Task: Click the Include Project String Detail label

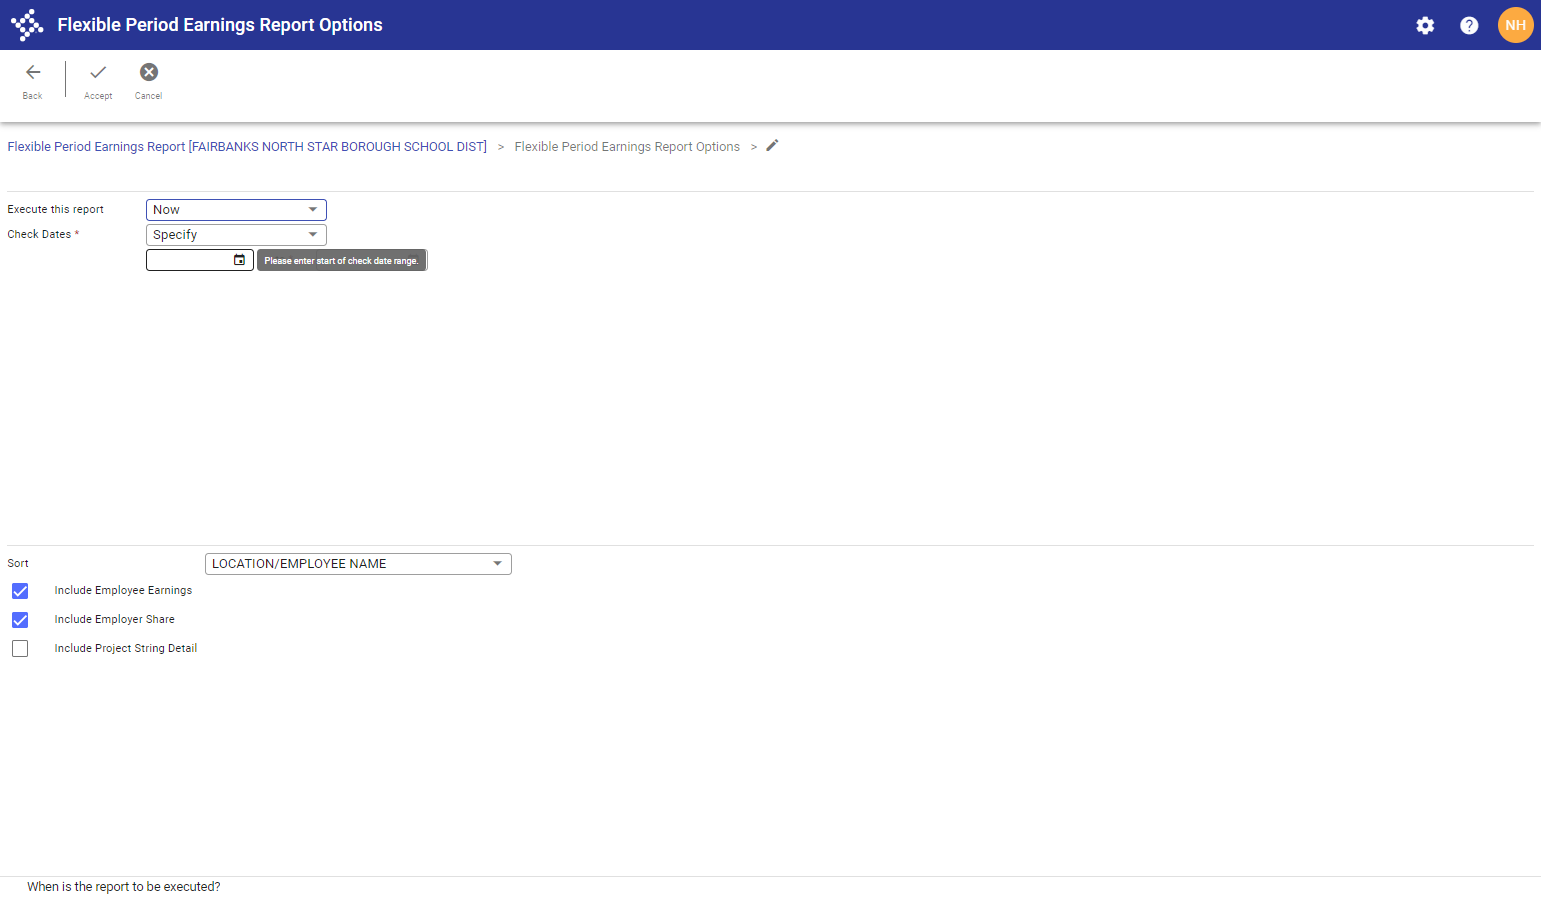Action: (x=126, y=649)
